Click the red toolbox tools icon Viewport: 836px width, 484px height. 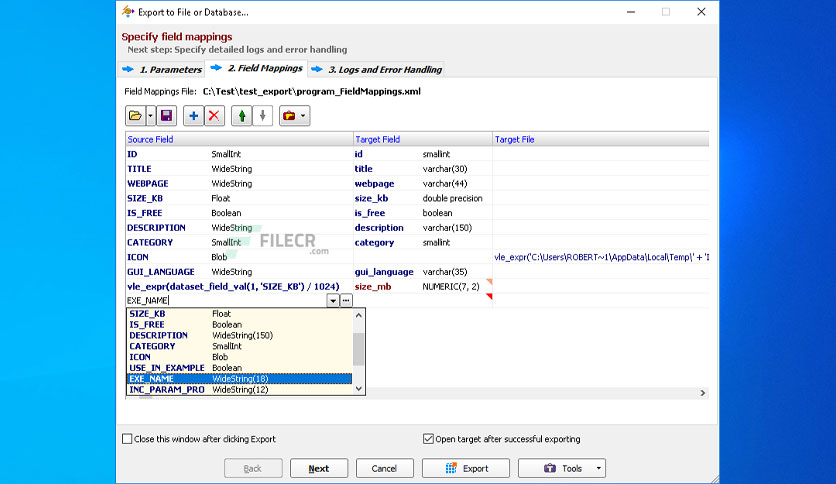pyautogui.click(x=289, y=116)
